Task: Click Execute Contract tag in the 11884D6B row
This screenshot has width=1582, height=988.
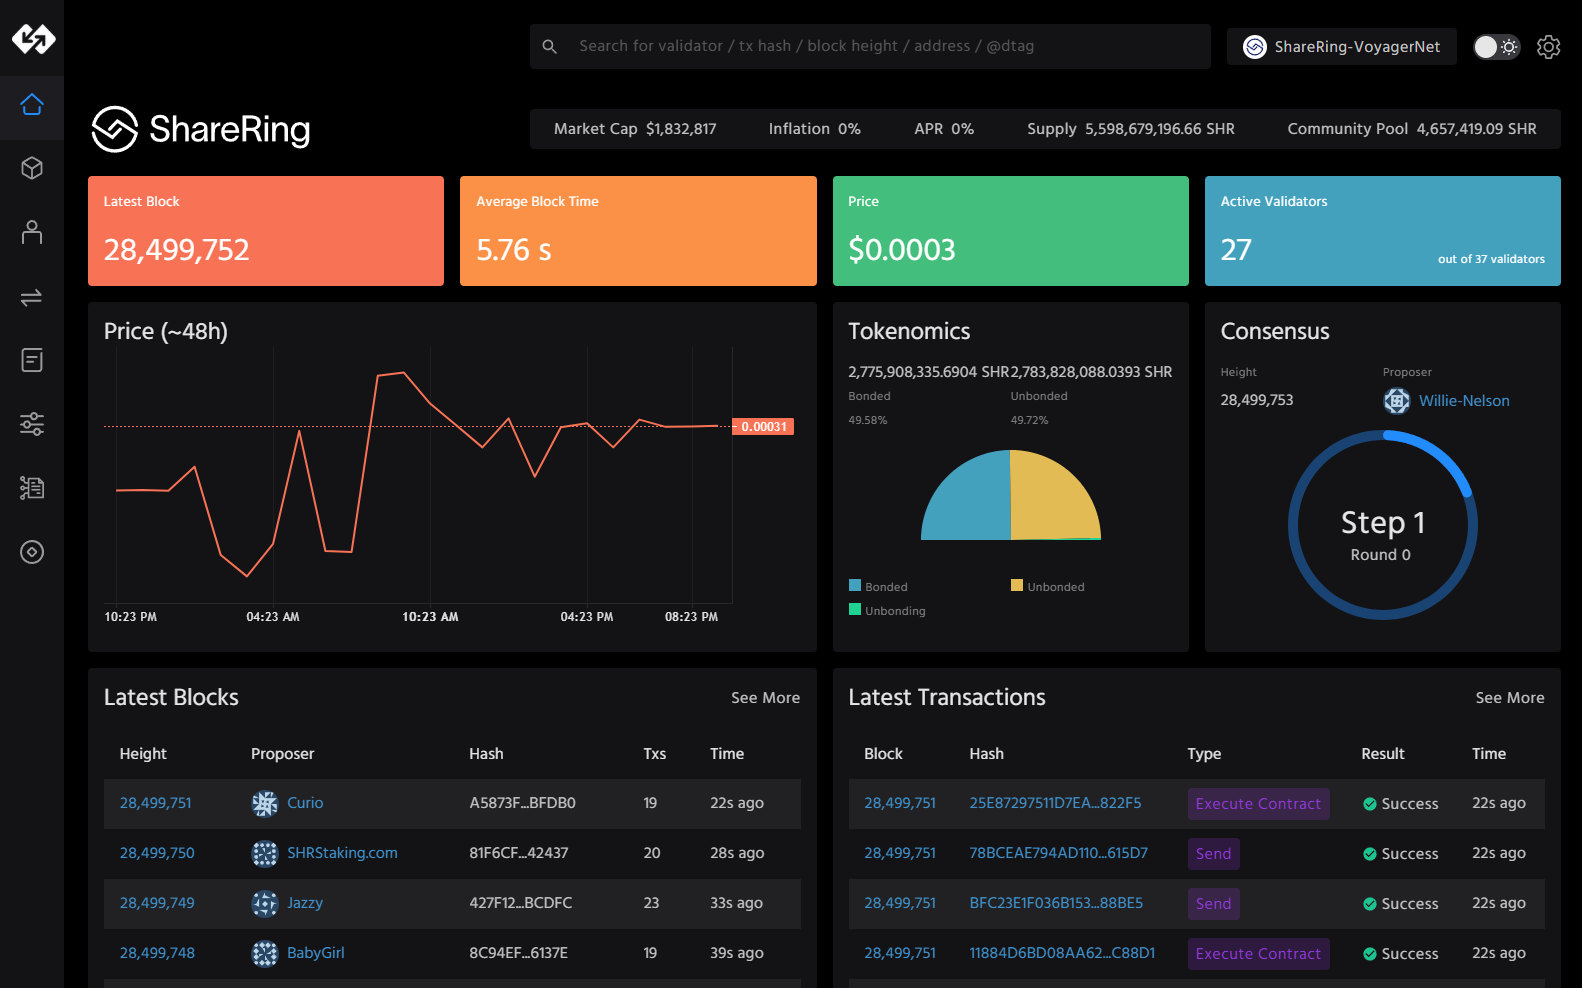Action: pyautogui.click(x=1258, y=954)
